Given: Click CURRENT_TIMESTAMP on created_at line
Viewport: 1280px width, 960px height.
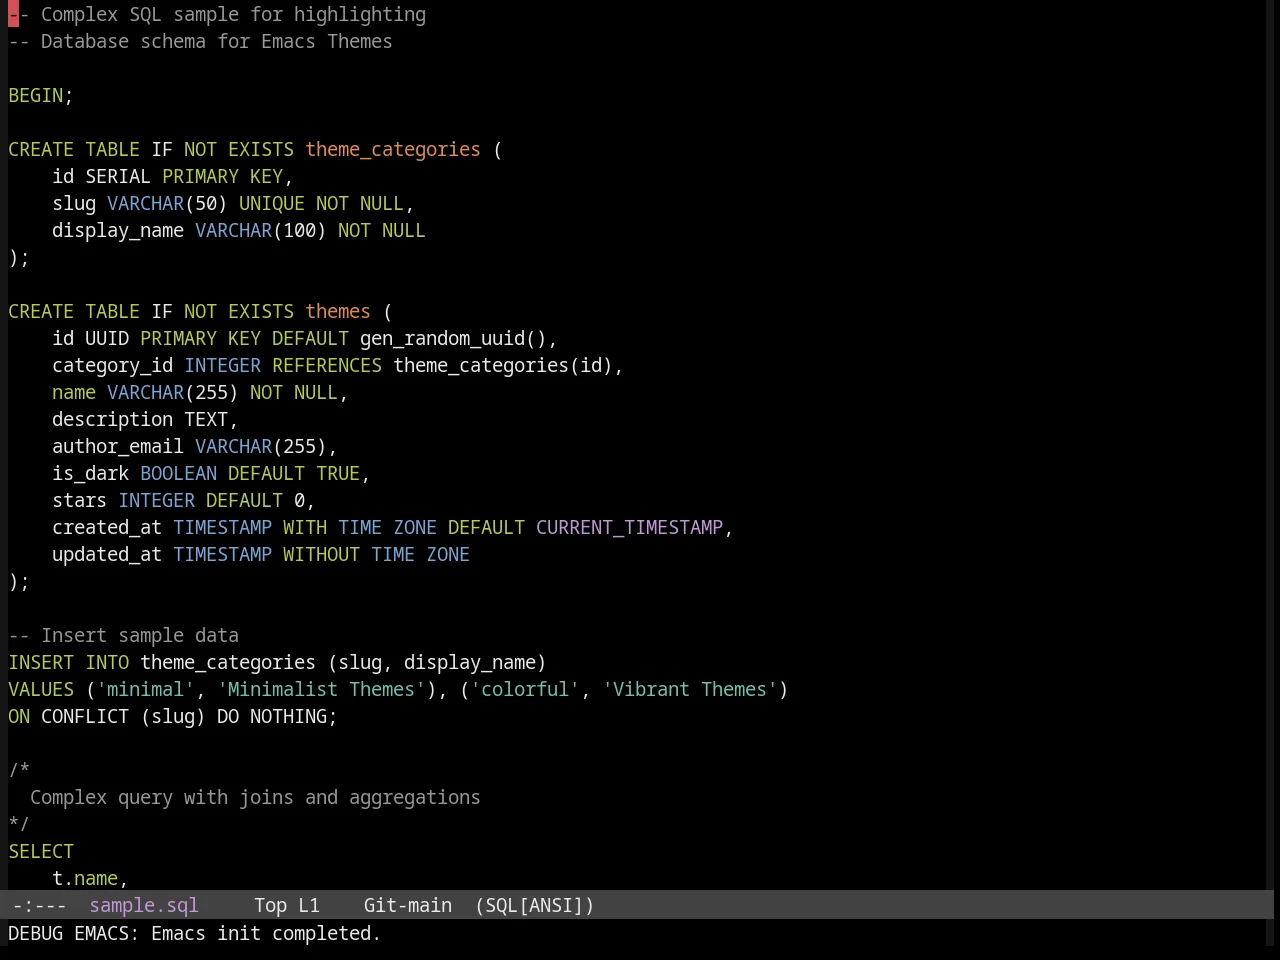Looking at the screenshot, I should 629,528.
